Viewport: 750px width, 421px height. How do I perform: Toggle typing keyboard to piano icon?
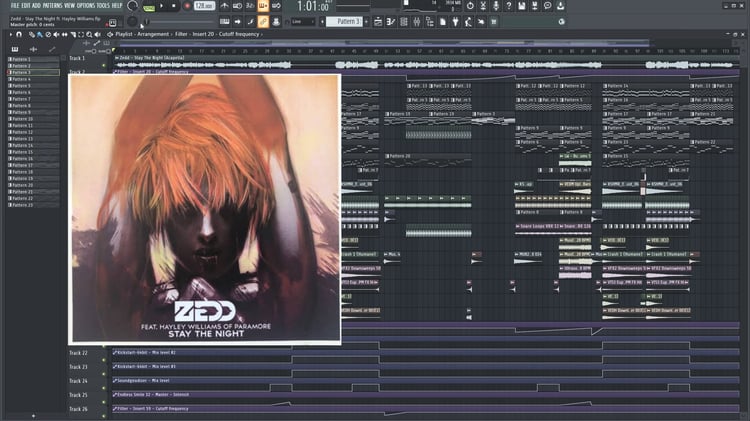(x=224, y=22)
